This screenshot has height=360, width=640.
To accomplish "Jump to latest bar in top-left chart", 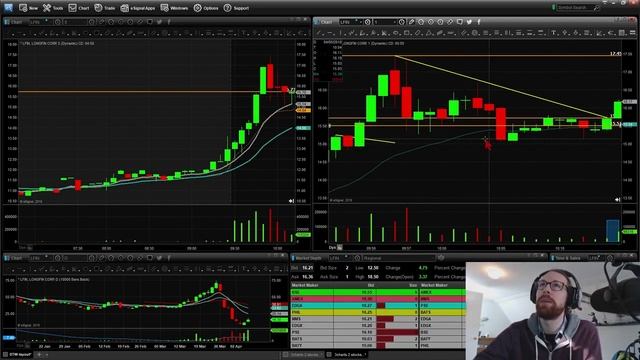I will tap(291, 201).
